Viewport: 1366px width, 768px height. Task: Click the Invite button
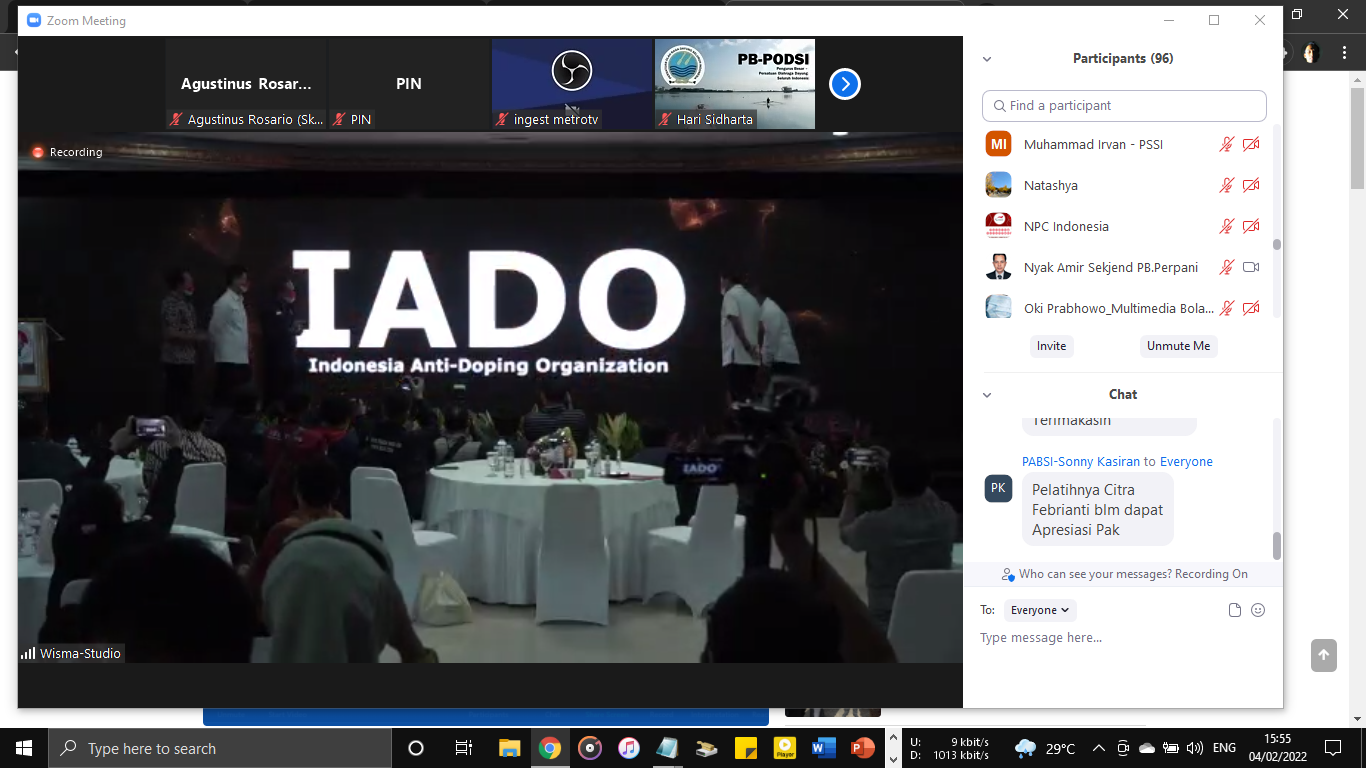pos(1051,346)
